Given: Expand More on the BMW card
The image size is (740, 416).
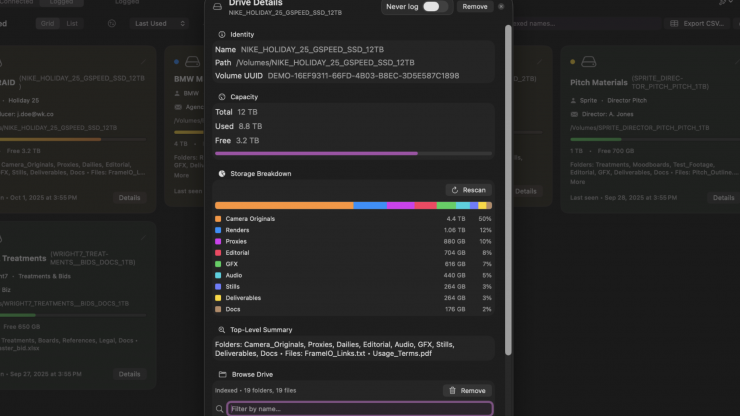Looking at the screenshot, I should tap(181, 175).
